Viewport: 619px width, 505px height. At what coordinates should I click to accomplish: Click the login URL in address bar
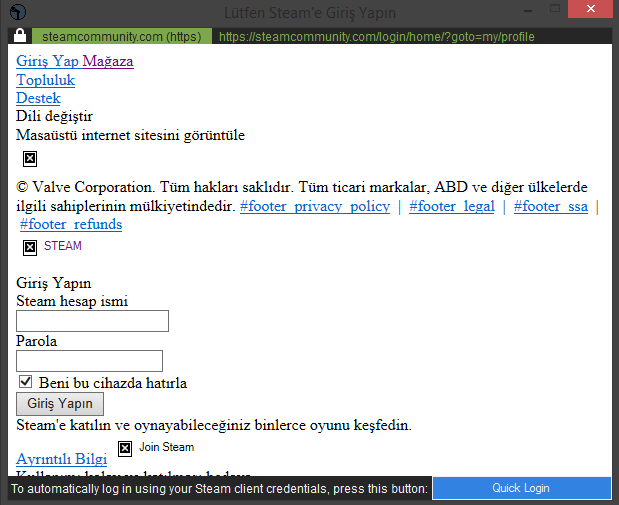tap(377, 37)
